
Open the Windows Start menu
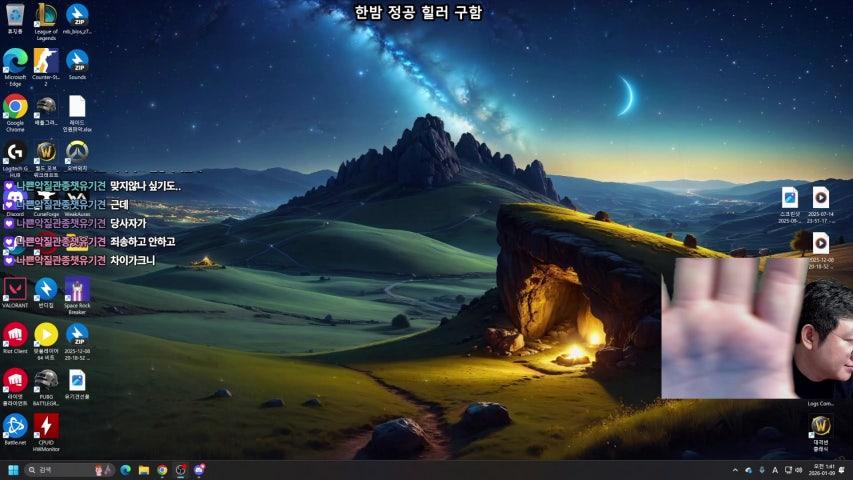click(14, 470)
